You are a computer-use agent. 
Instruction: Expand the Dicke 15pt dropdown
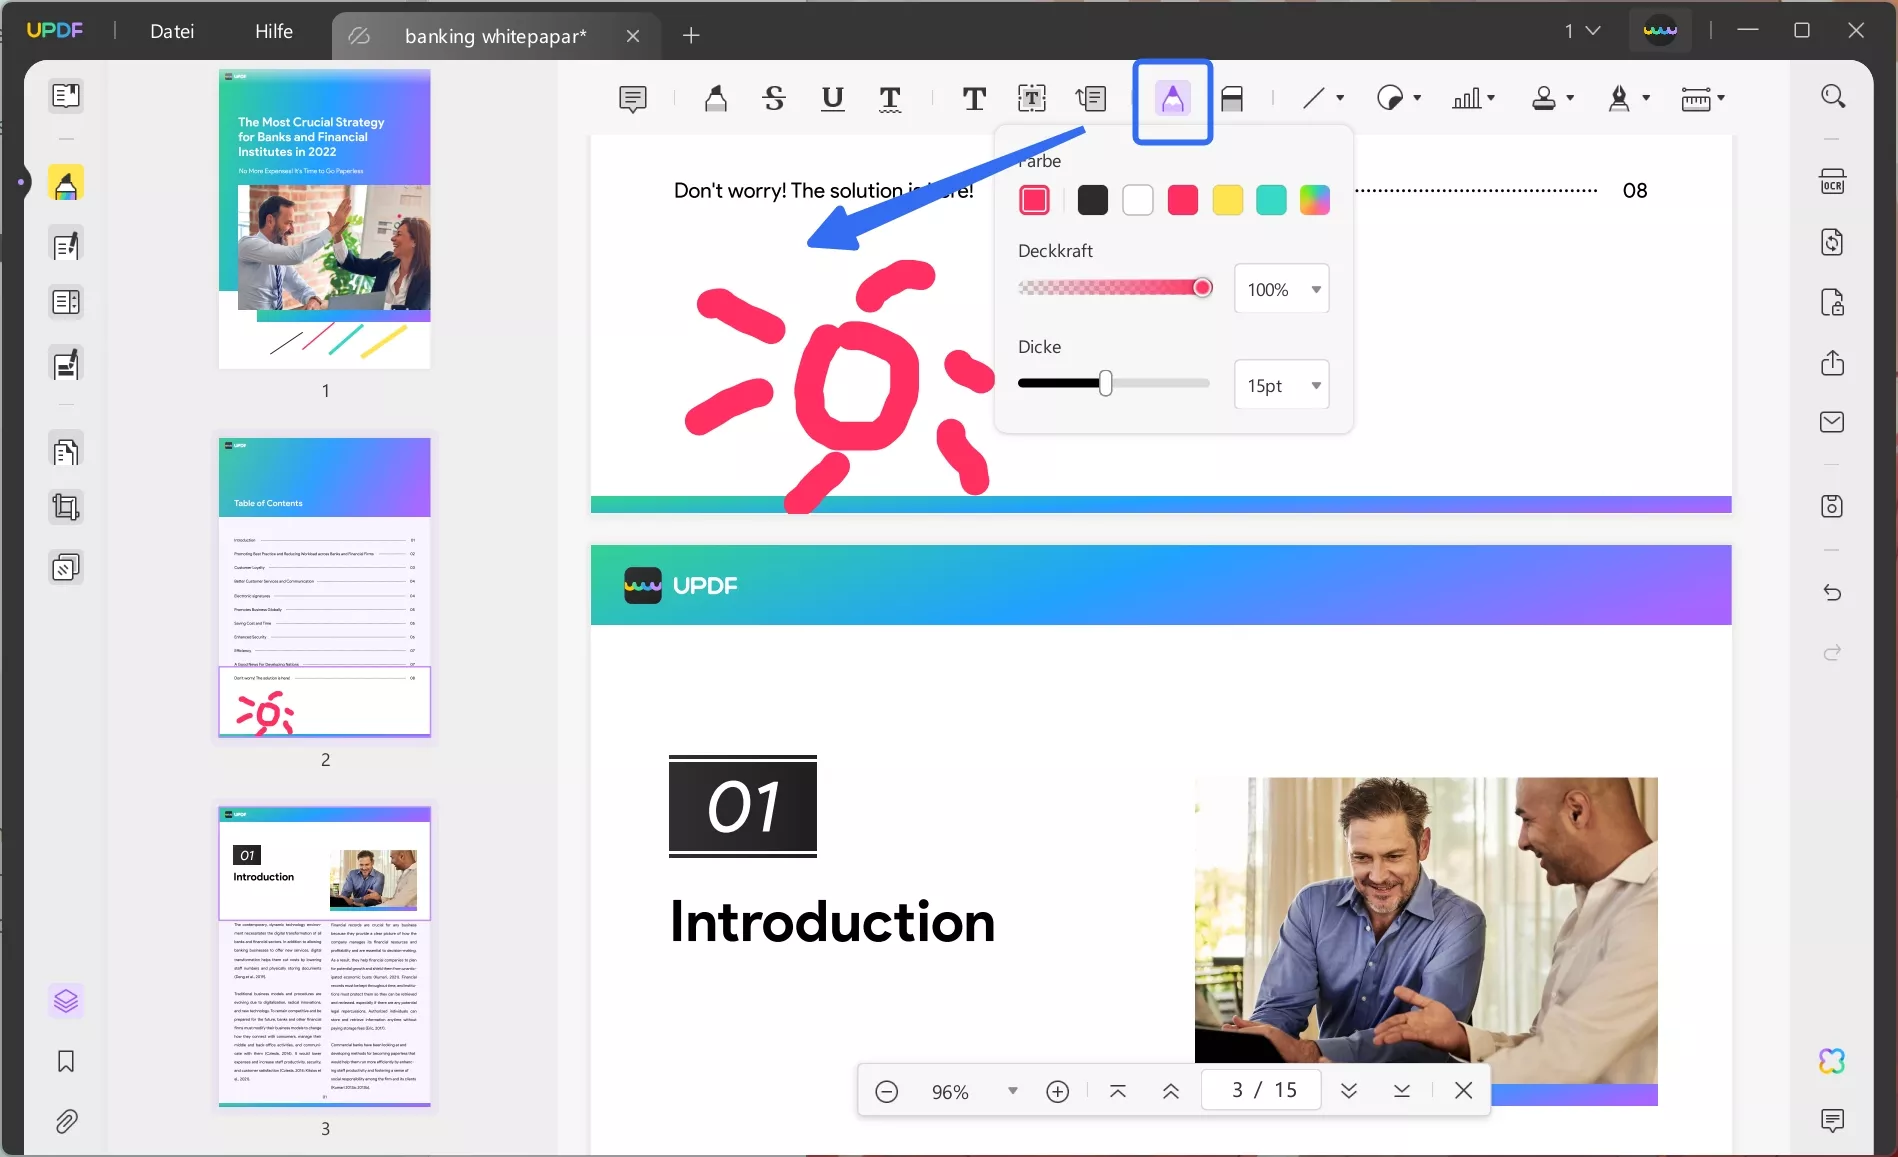pyautogui.click(x=1316, y=386)
